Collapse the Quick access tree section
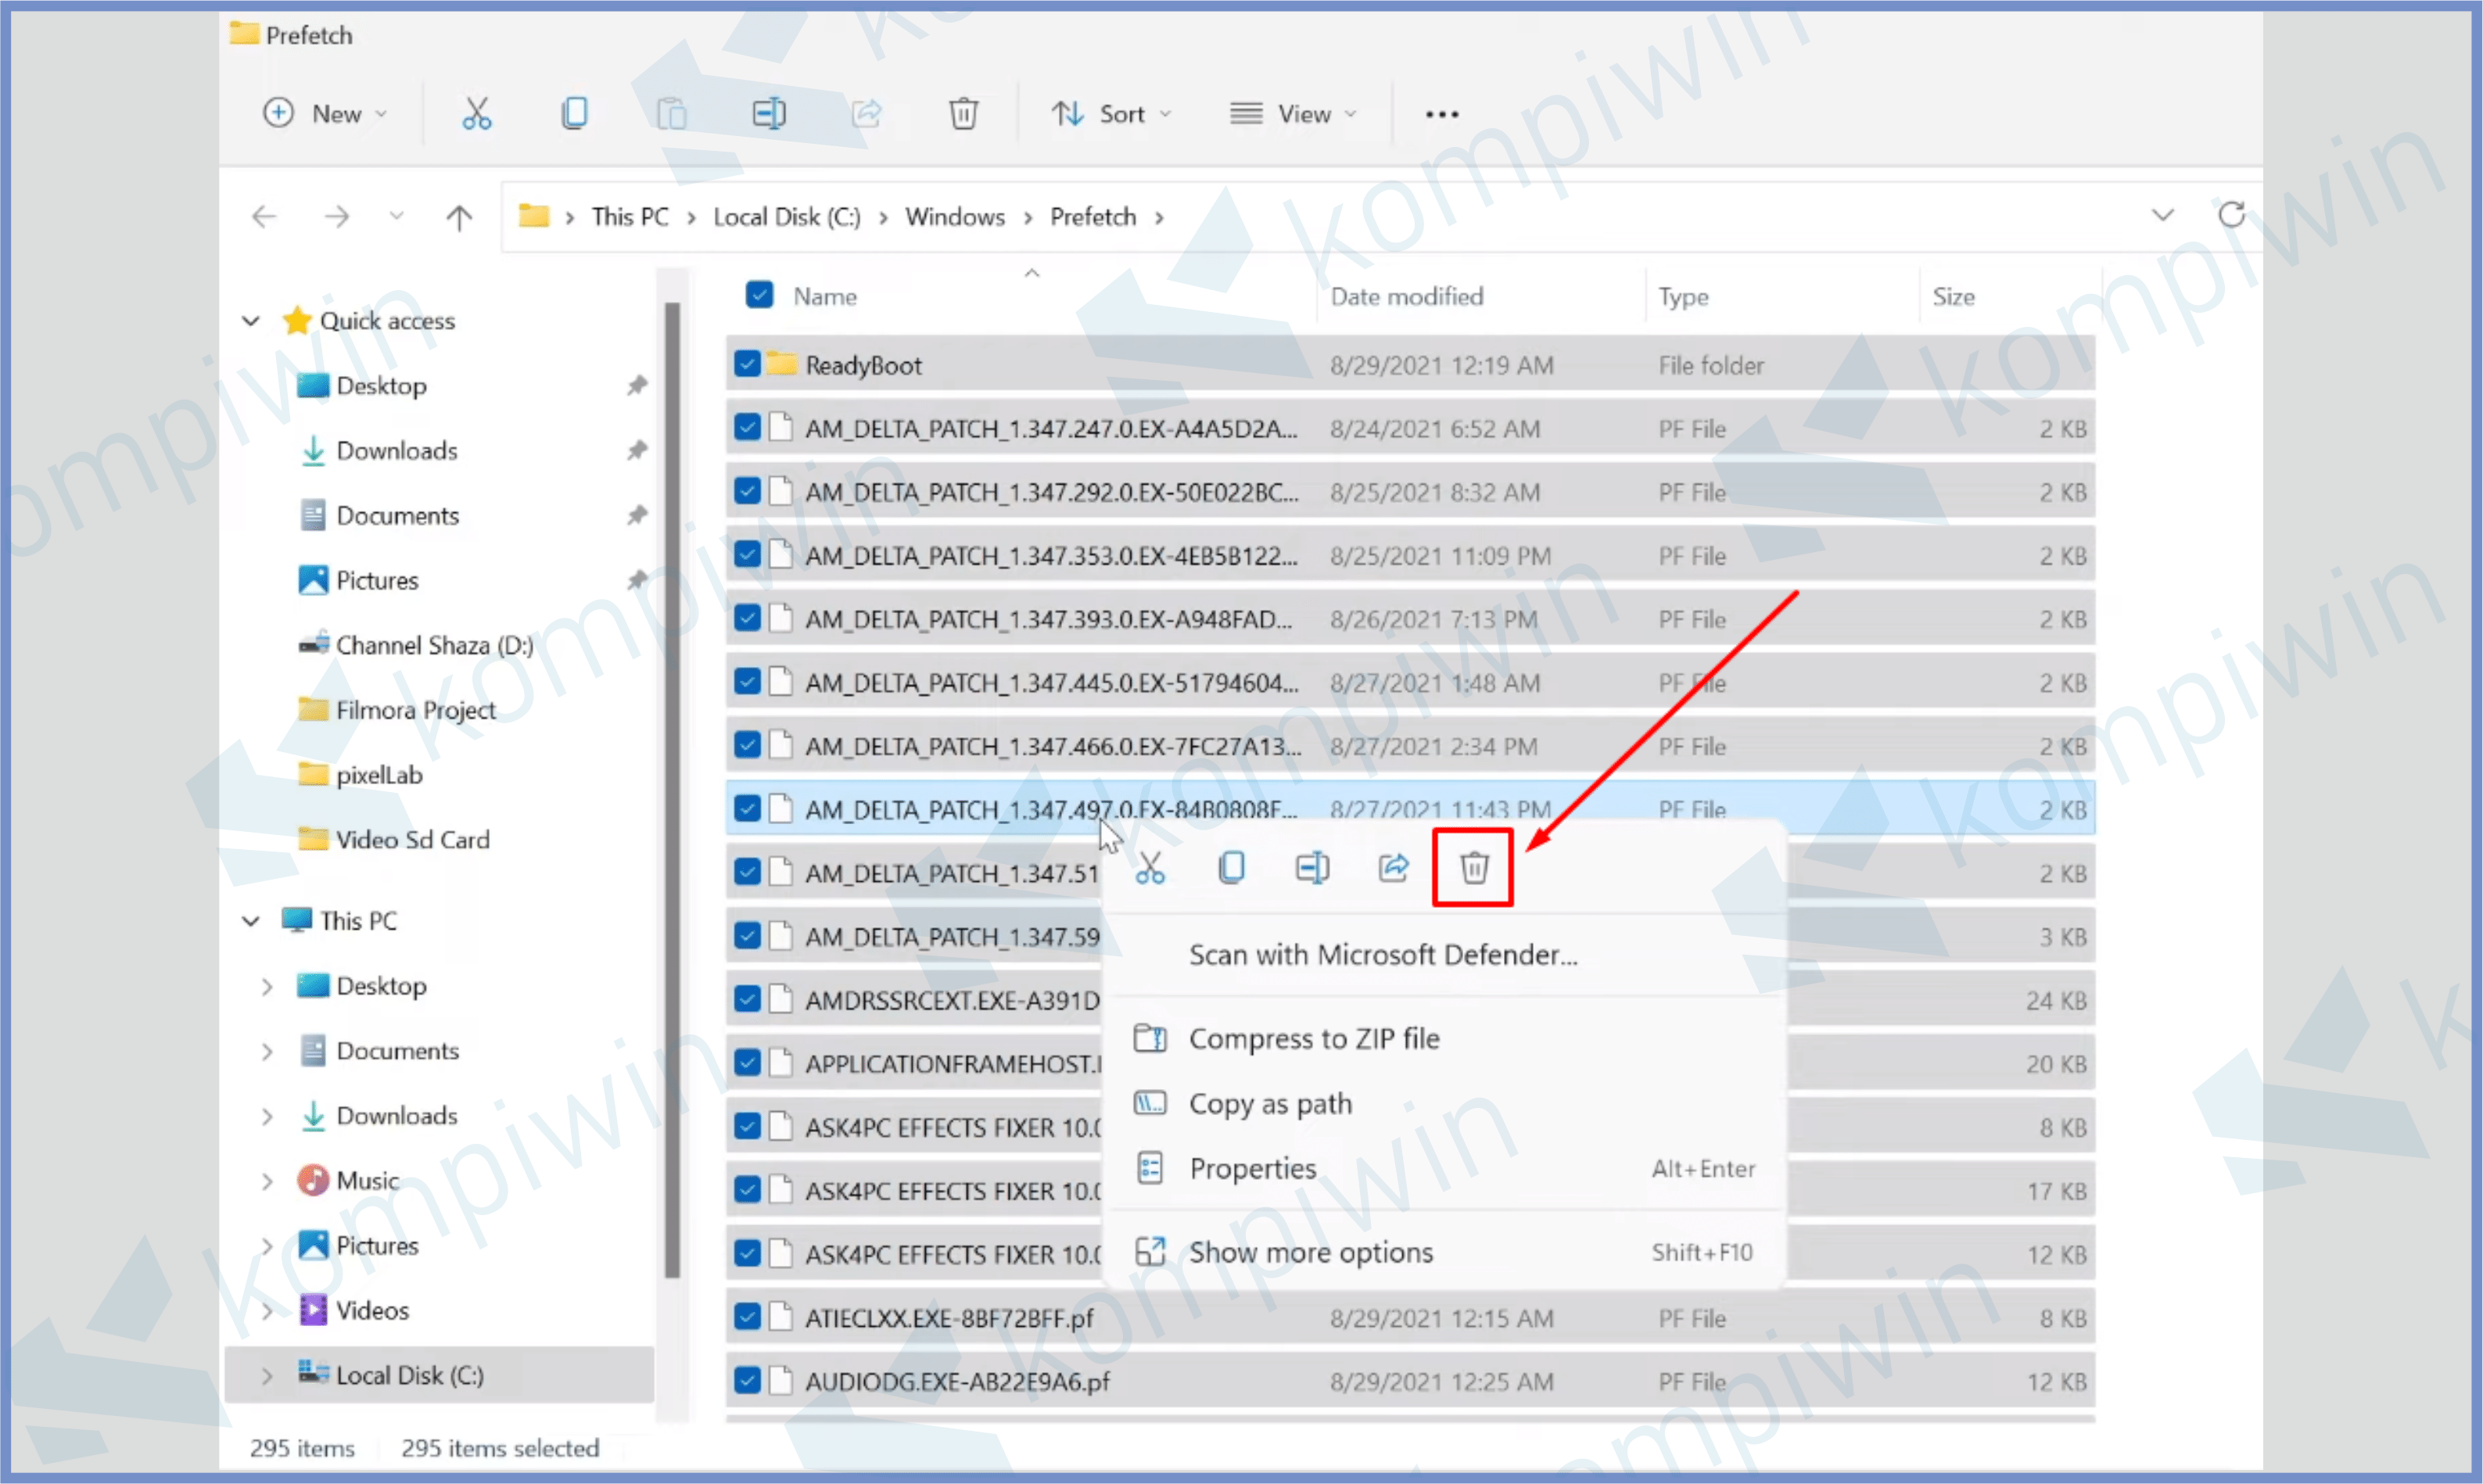This screenshot has height=1484, width=2483. [251, 321]
